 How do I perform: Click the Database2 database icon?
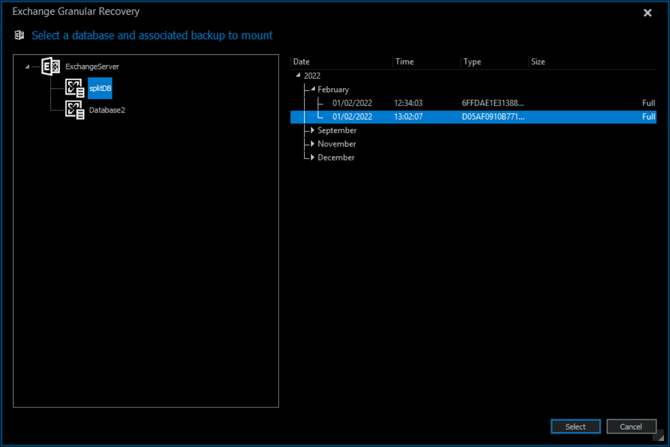(75, 110)
